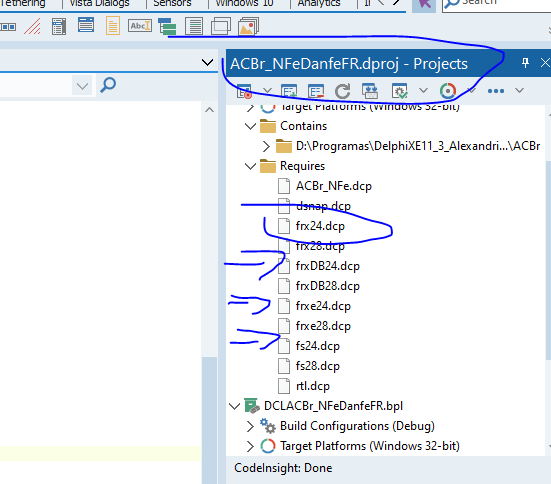Choose the blue window-with-lines component icon
551x484 pixels.
click(x=86, y=25)
